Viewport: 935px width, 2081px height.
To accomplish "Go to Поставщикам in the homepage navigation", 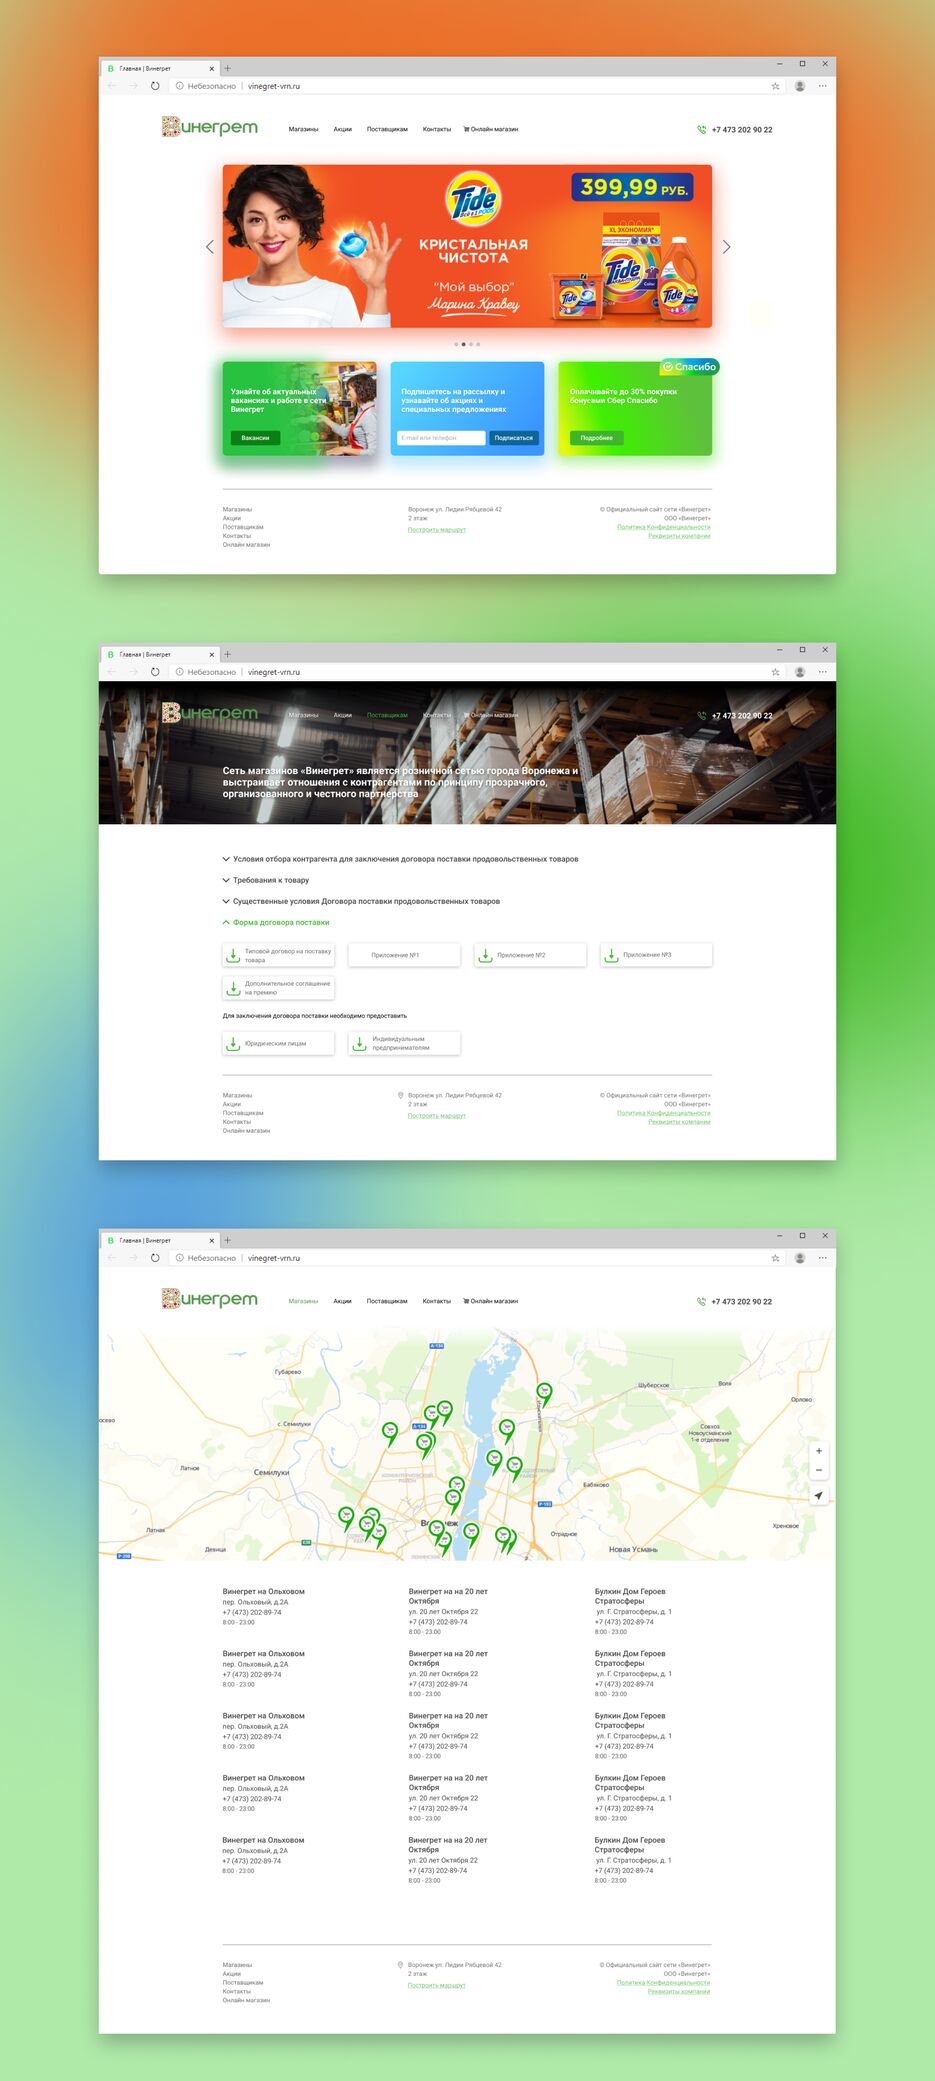I will 387,129.
